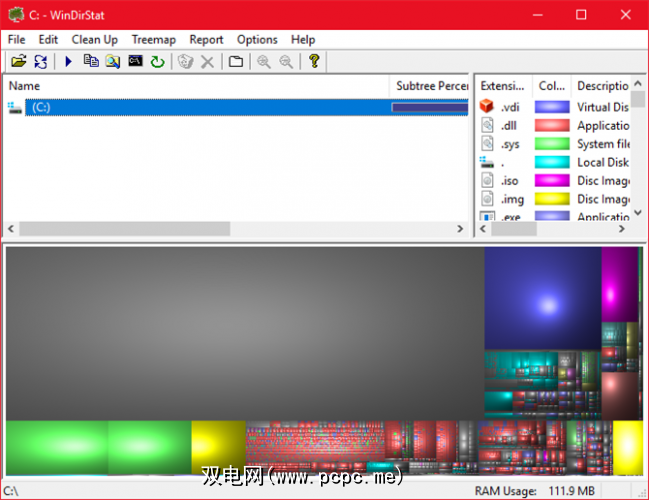Click 'Local Disk' description text

[x=603, y=162]
